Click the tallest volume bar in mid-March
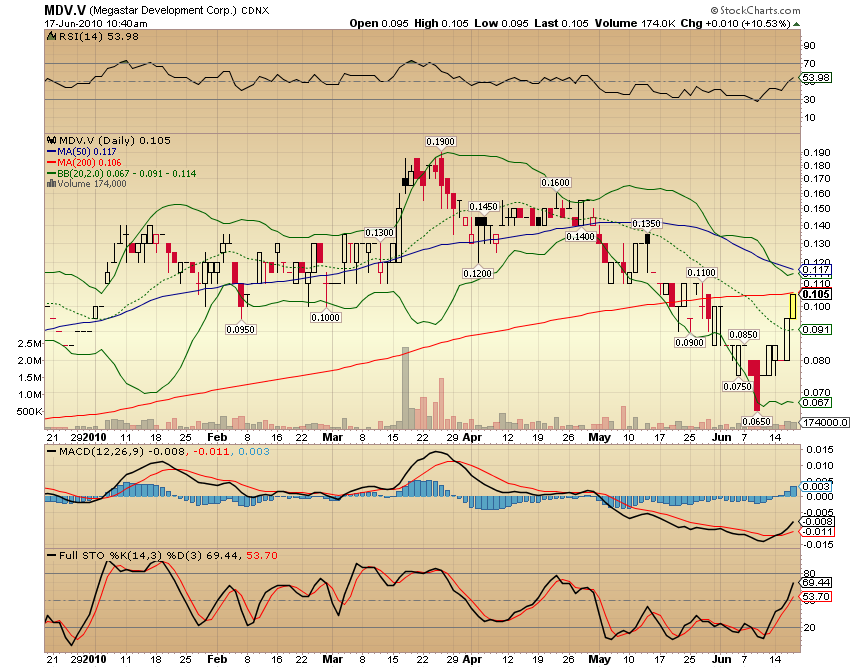The width and height of the screenshot is (850, 668). (405, 388)
